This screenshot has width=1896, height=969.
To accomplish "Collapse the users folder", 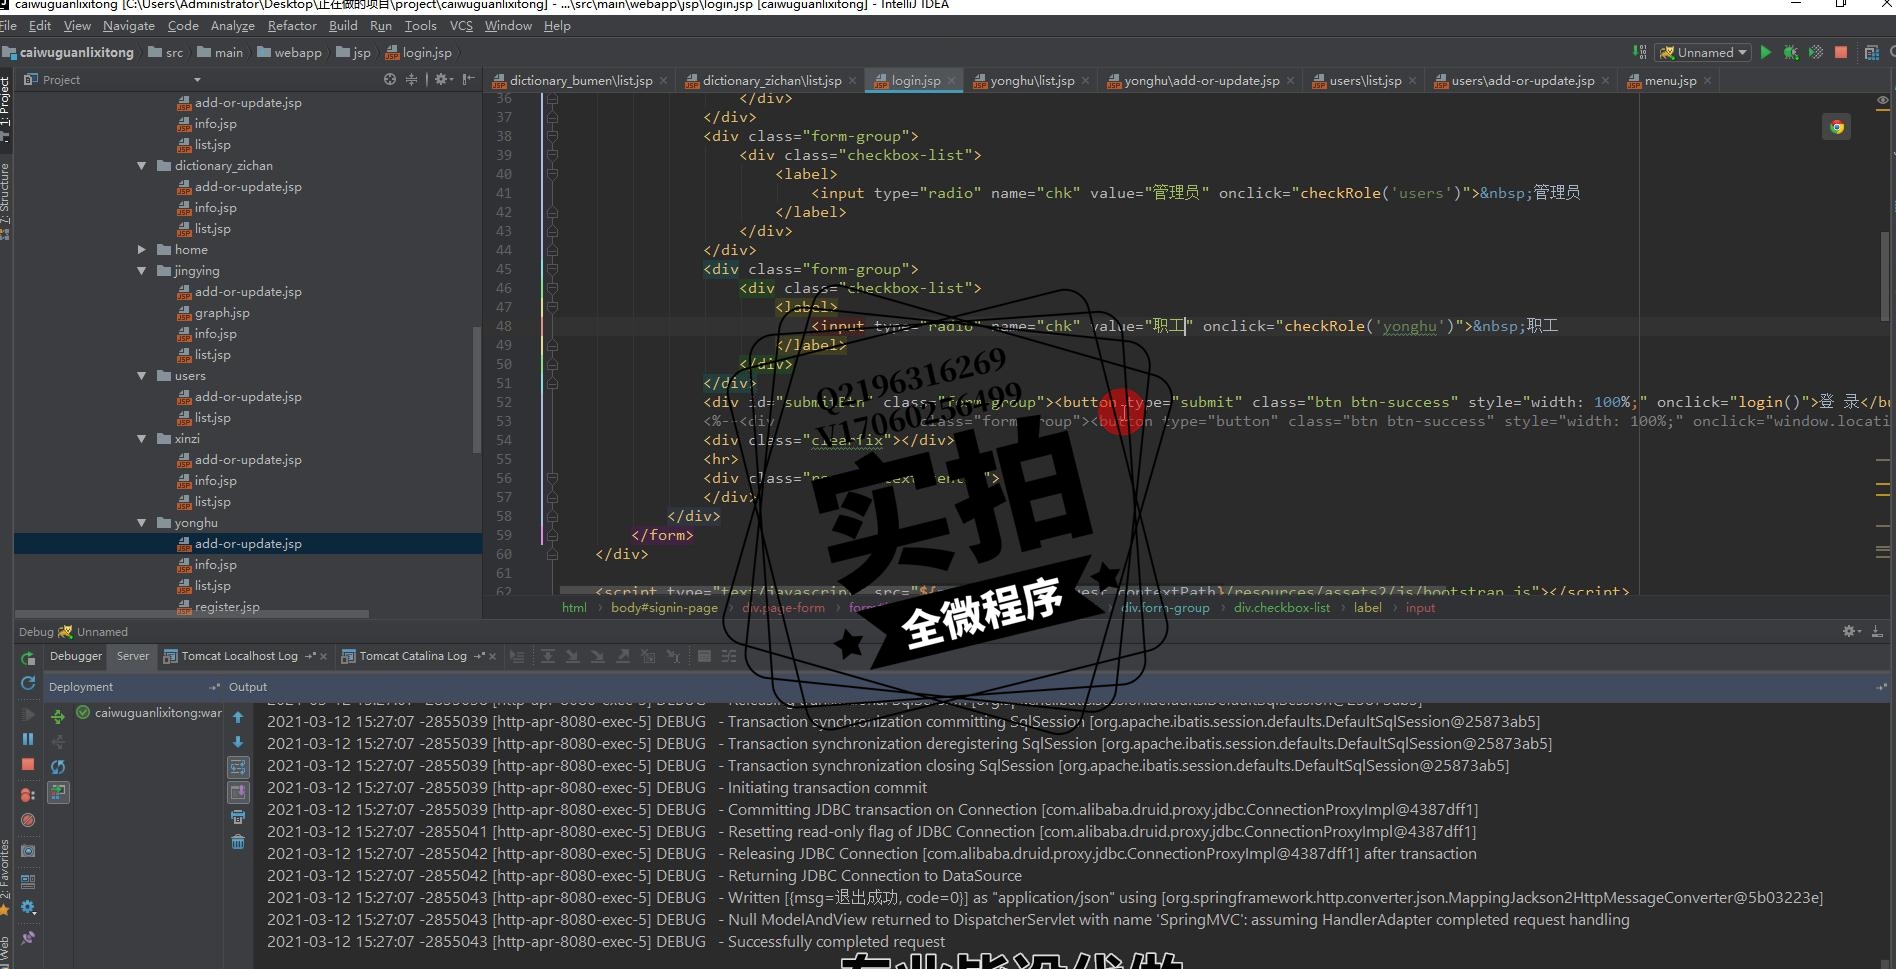I will 142,376.
